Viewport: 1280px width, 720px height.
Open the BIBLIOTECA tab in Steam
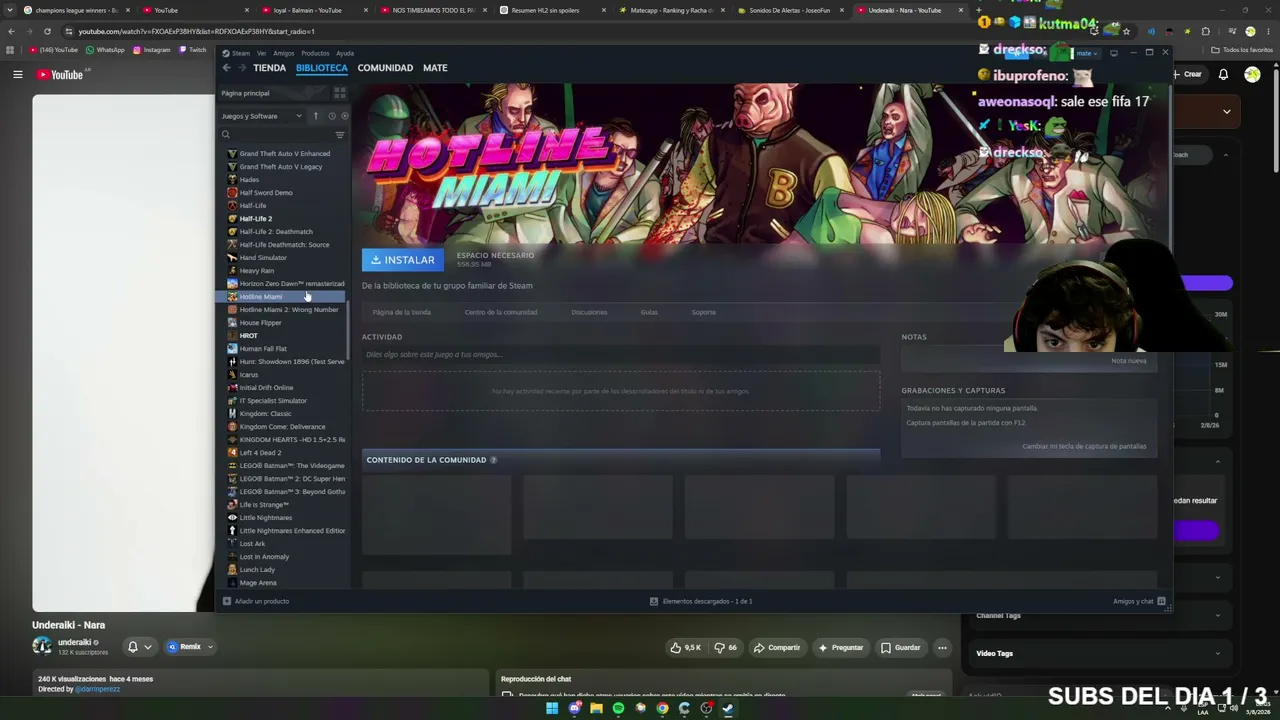coord(322,68)
